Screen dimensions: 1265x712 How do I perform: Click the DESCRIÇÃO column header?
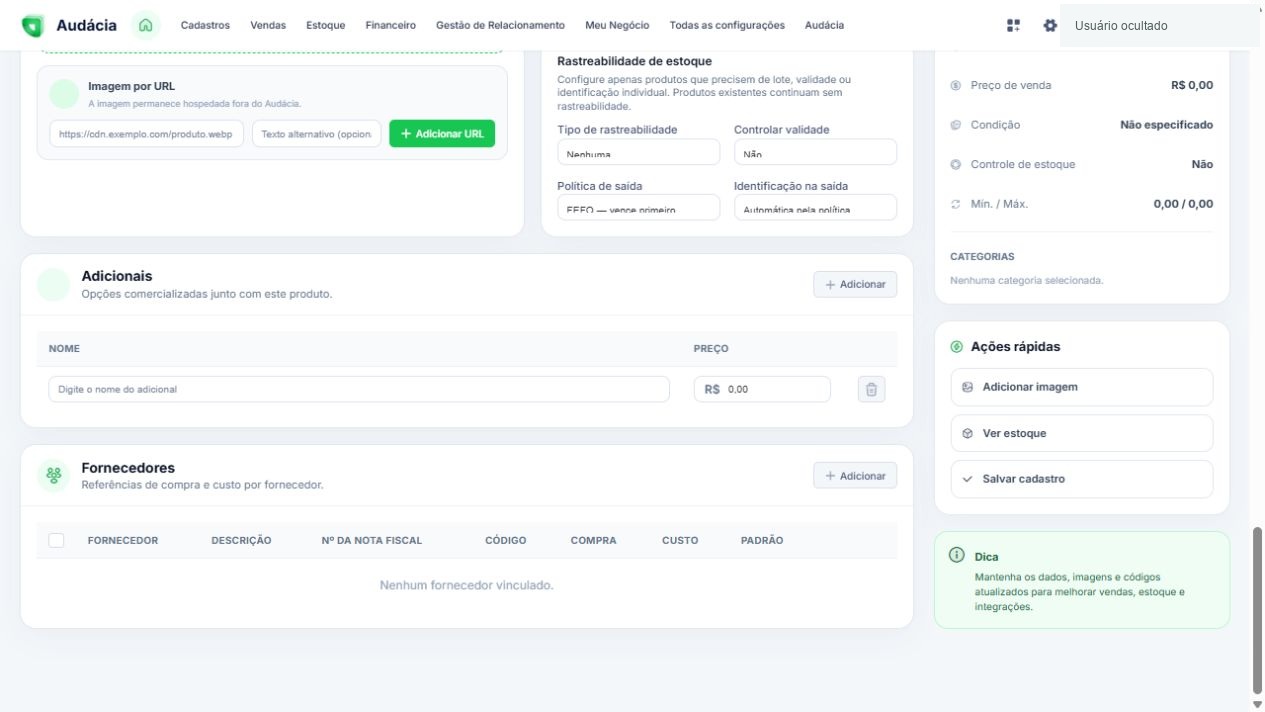point(241,540)
